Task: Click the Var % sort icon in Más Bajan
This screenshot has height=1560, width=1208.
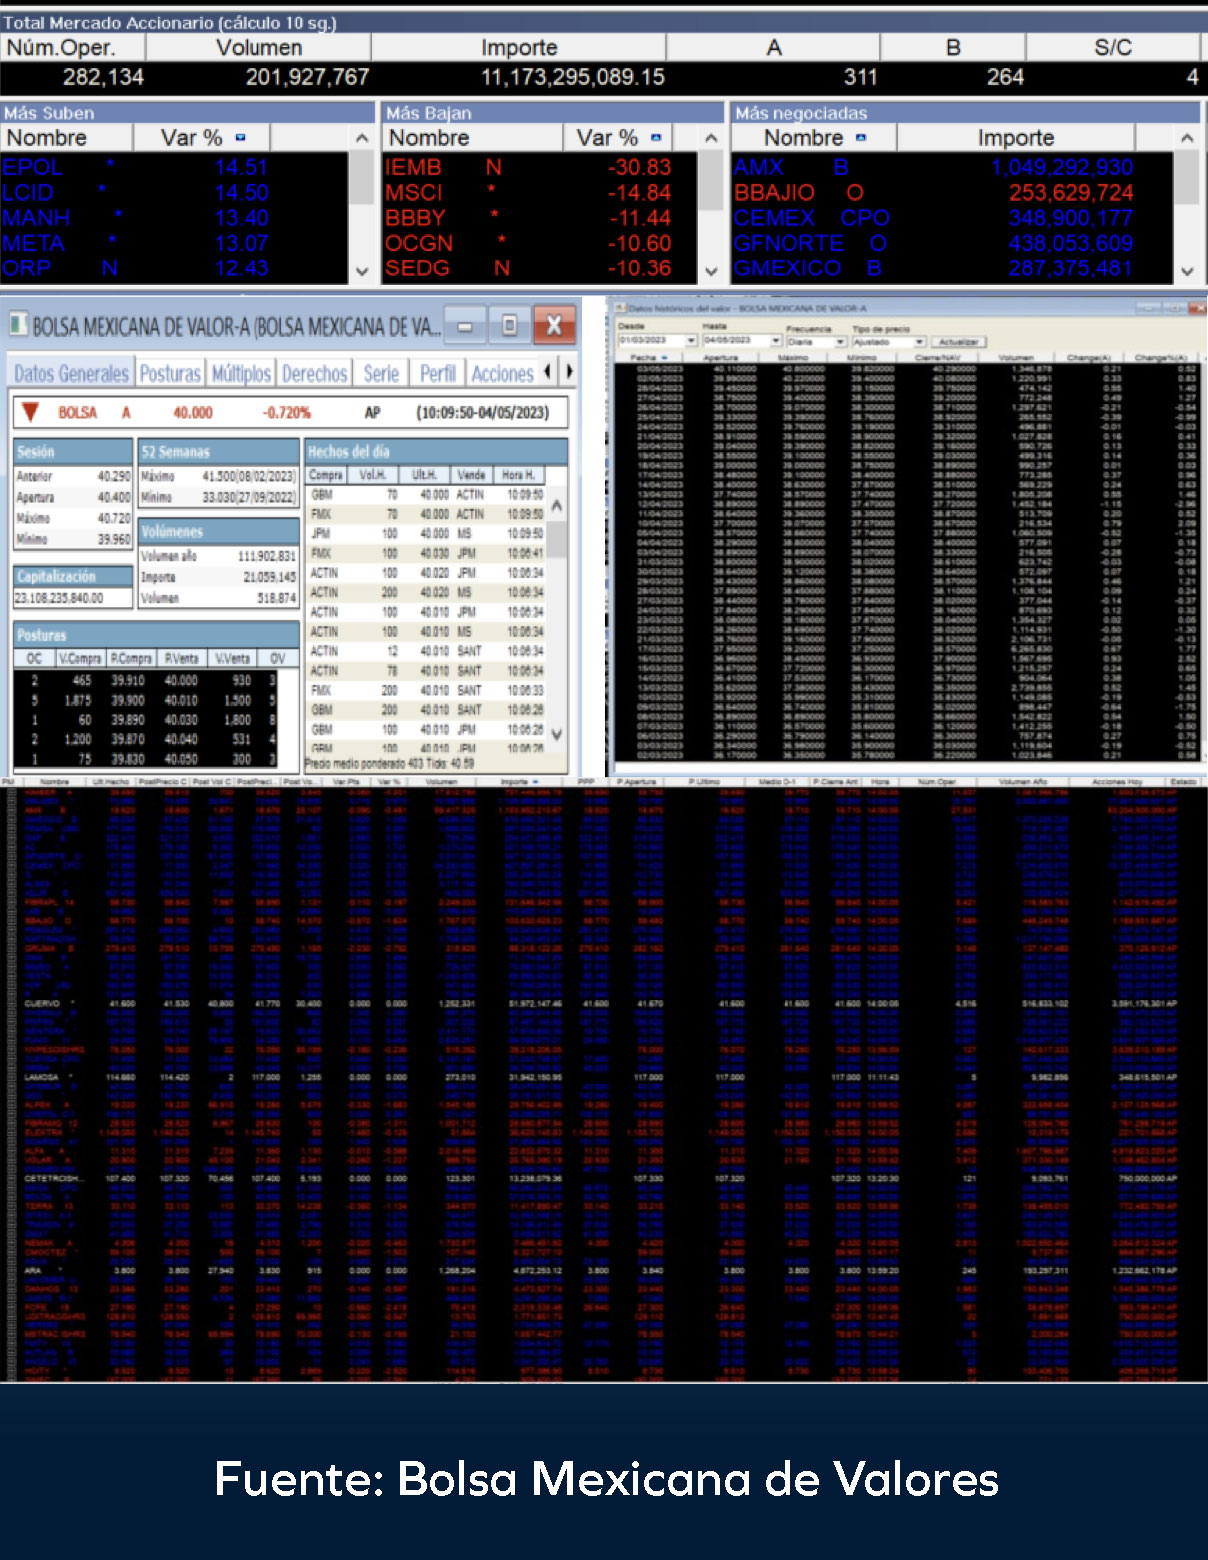Action: coord(656,137)
